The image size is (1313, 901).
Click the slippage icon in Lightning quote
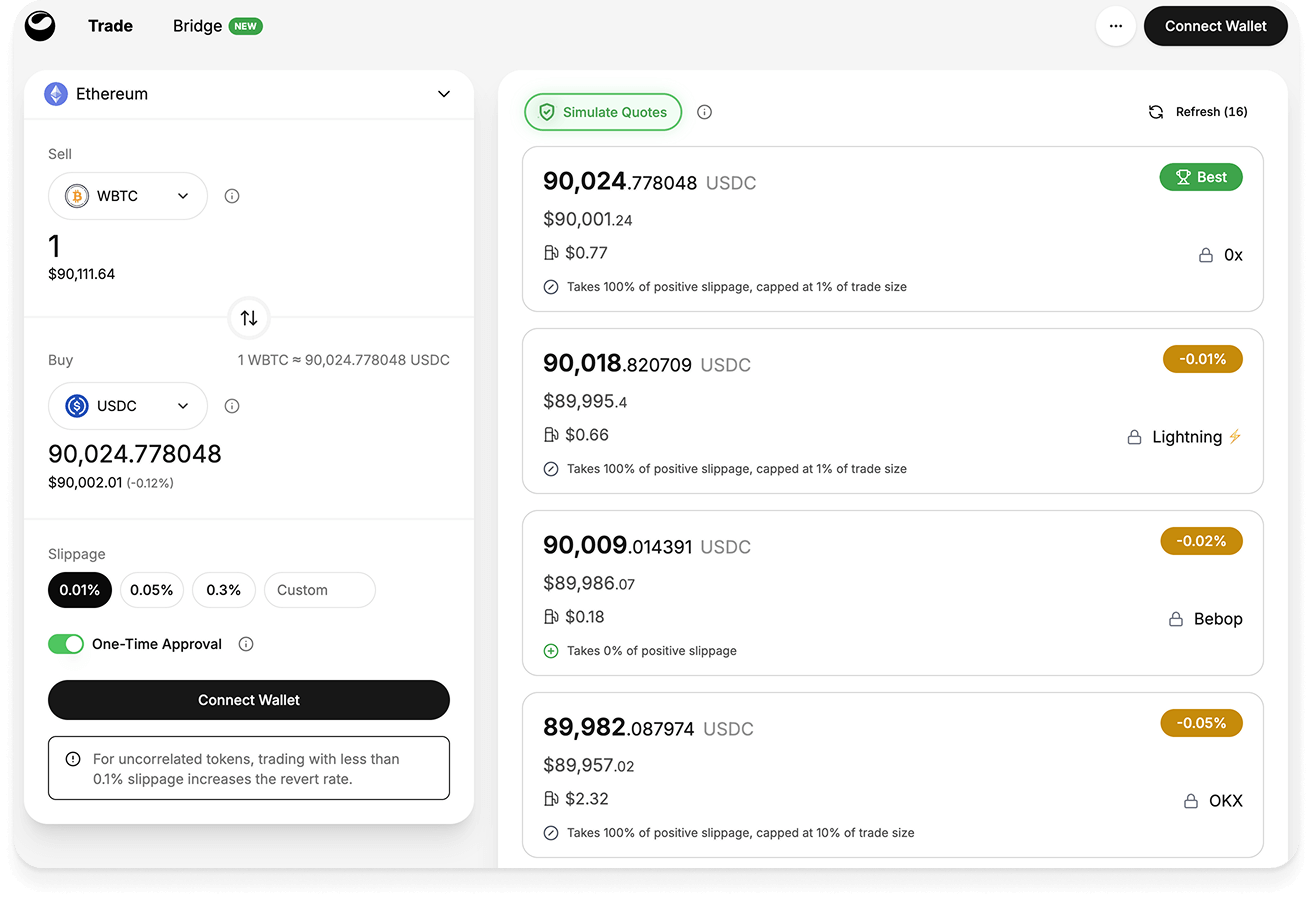tap(551, 469)
